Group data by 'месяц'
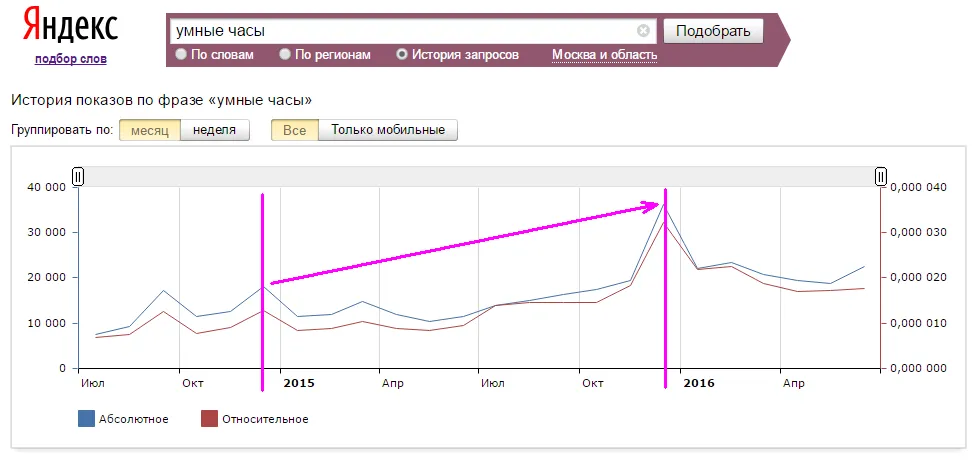This screenshot has height=464, width=979. click(x=150, y=130)
